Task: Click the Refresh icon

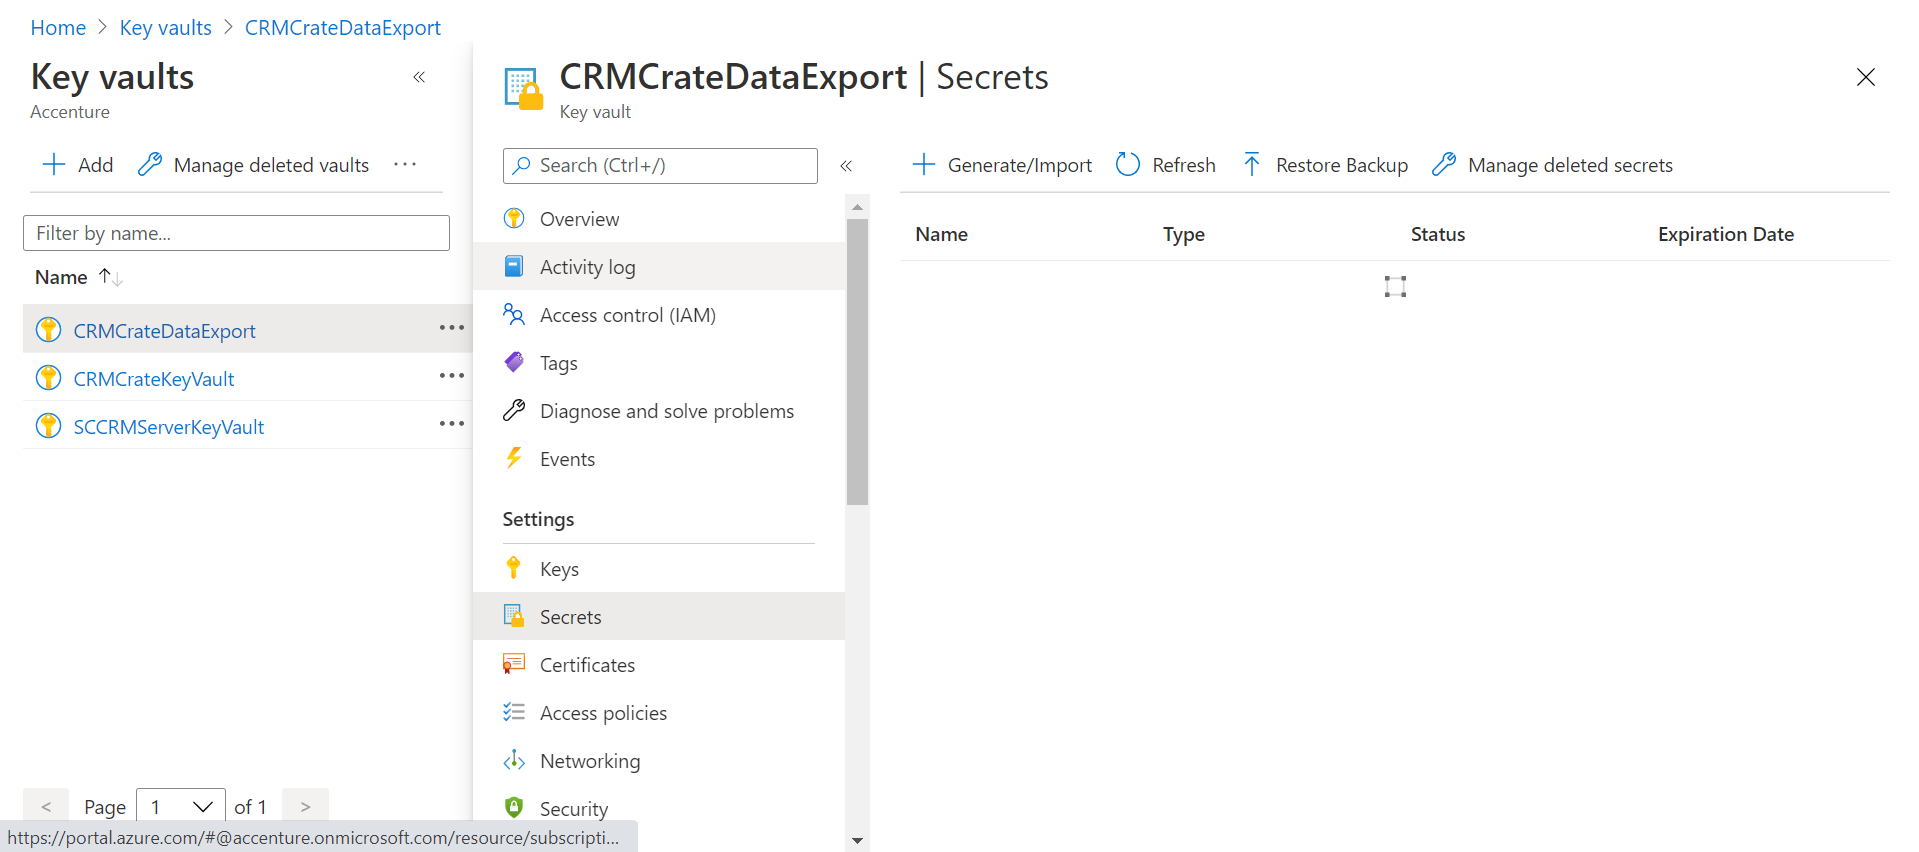Action: [1128, 165]
